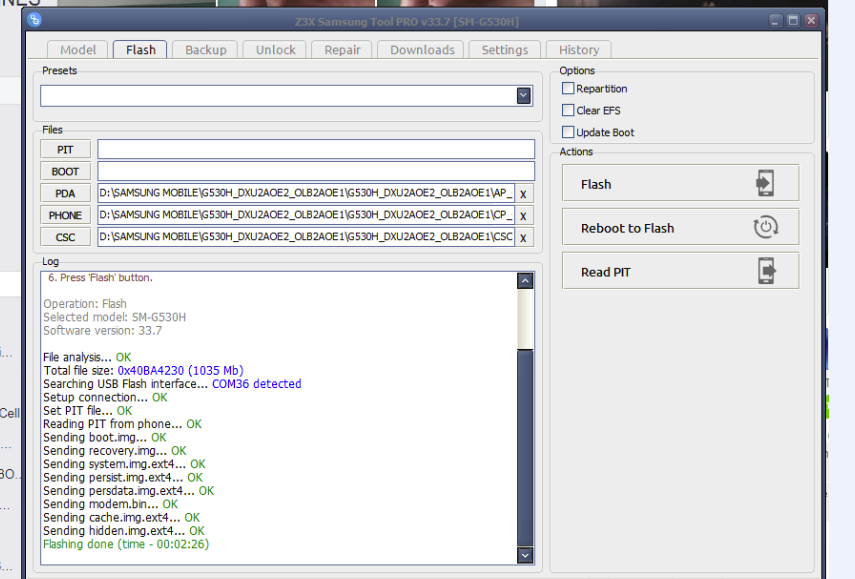
Task: Click the 'Sending boot.img... OK' log line
Action: (x=105, y=437)
